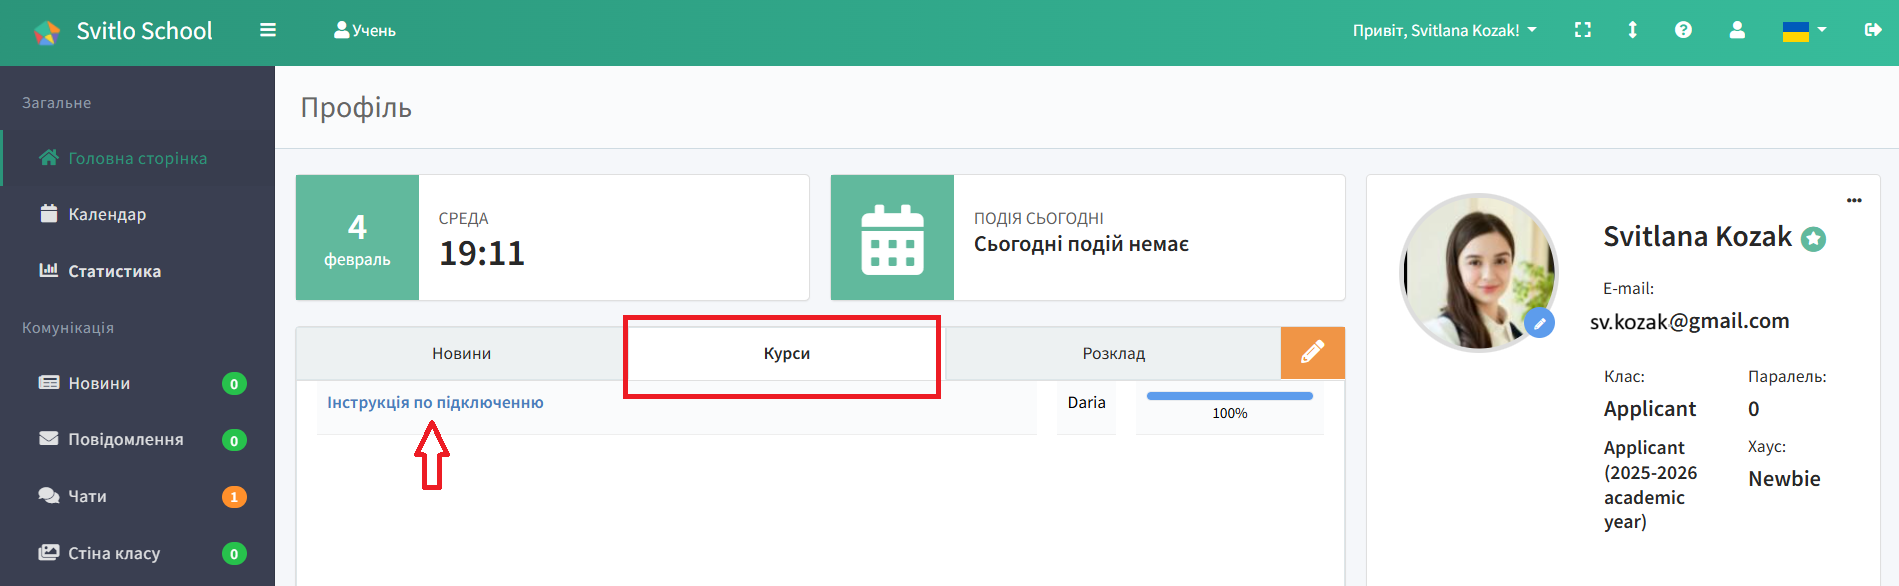The width and height of the screenshot is (1899, 586).
Task: Select the Курси tab
Action: pos(786,354)
